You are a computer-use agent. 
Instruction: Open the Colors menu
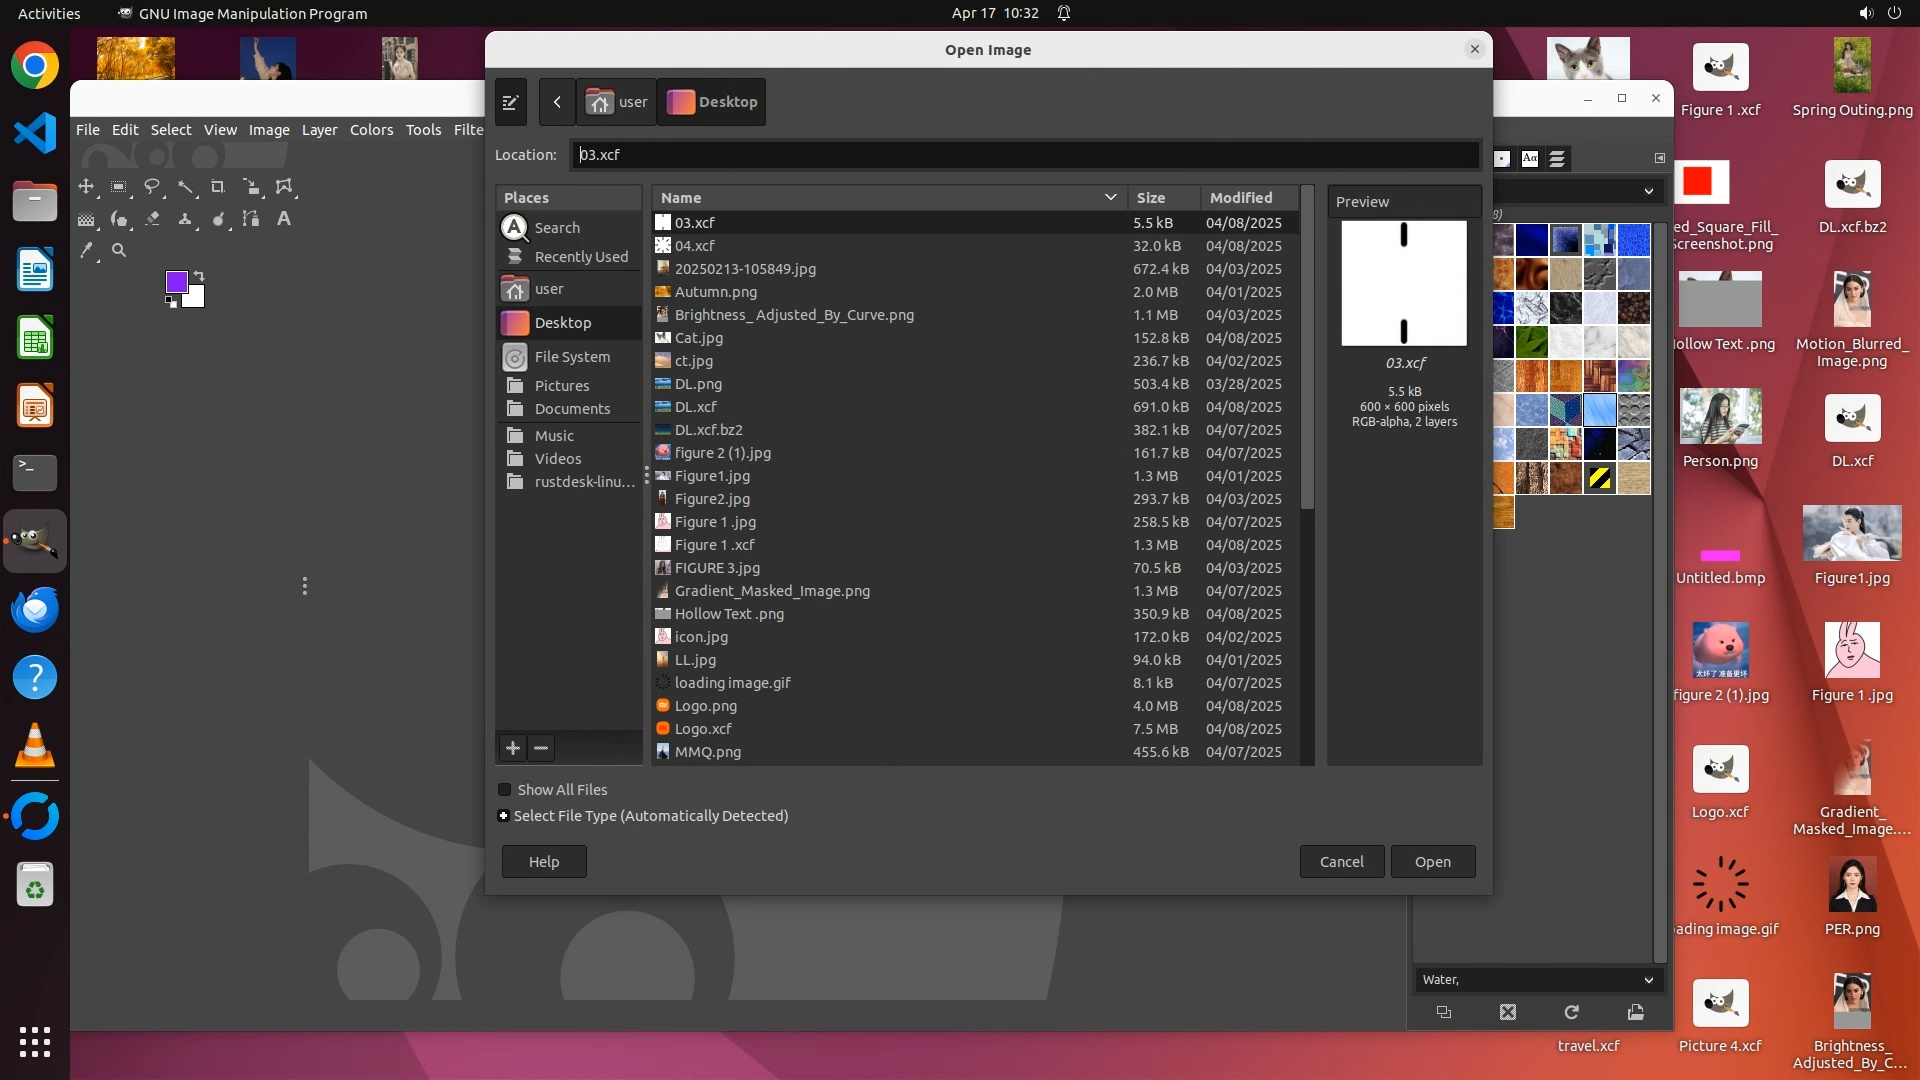[371, 130]
